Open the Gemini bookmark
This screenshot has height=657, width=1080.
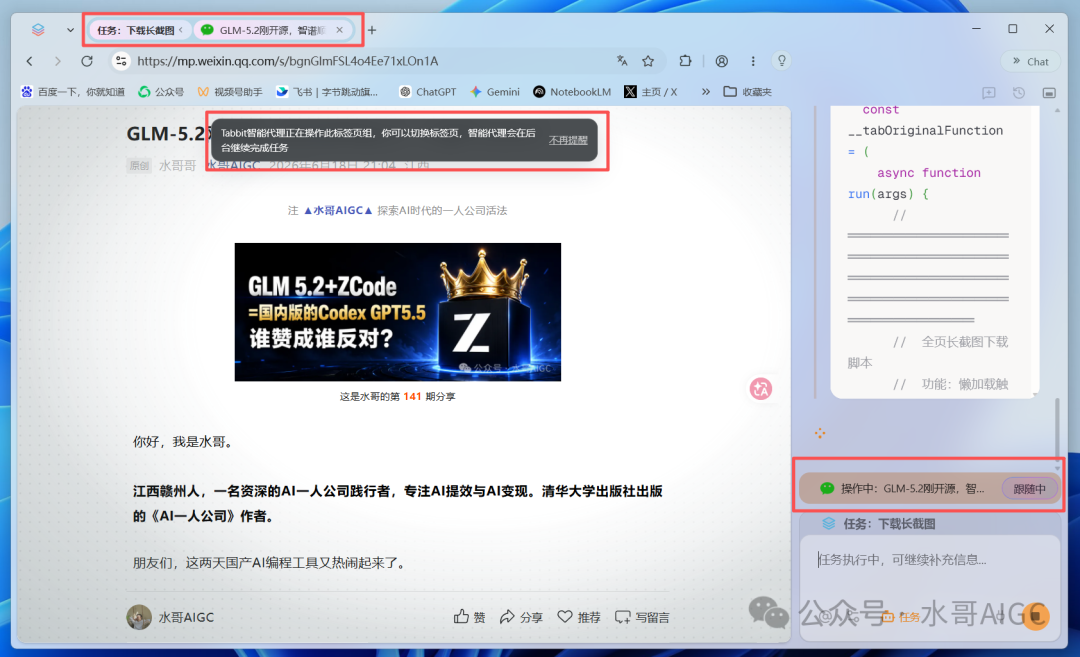pyautogui.click(x=495, y=92)
